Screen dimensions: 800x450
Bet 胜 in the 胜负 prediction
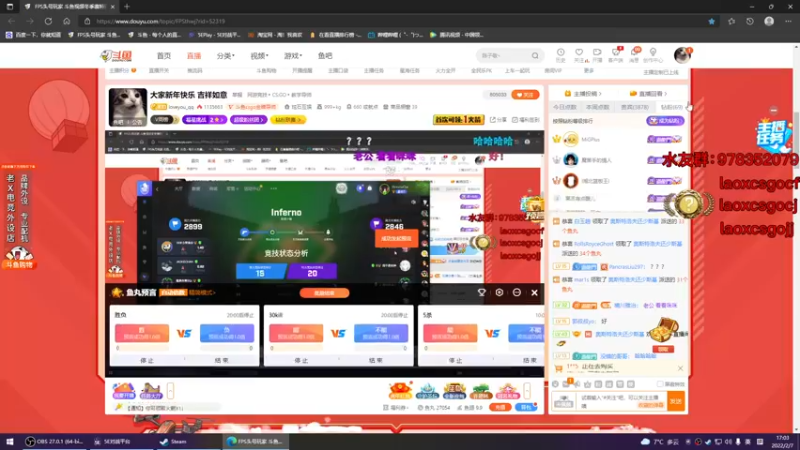[x=142, y=333]
